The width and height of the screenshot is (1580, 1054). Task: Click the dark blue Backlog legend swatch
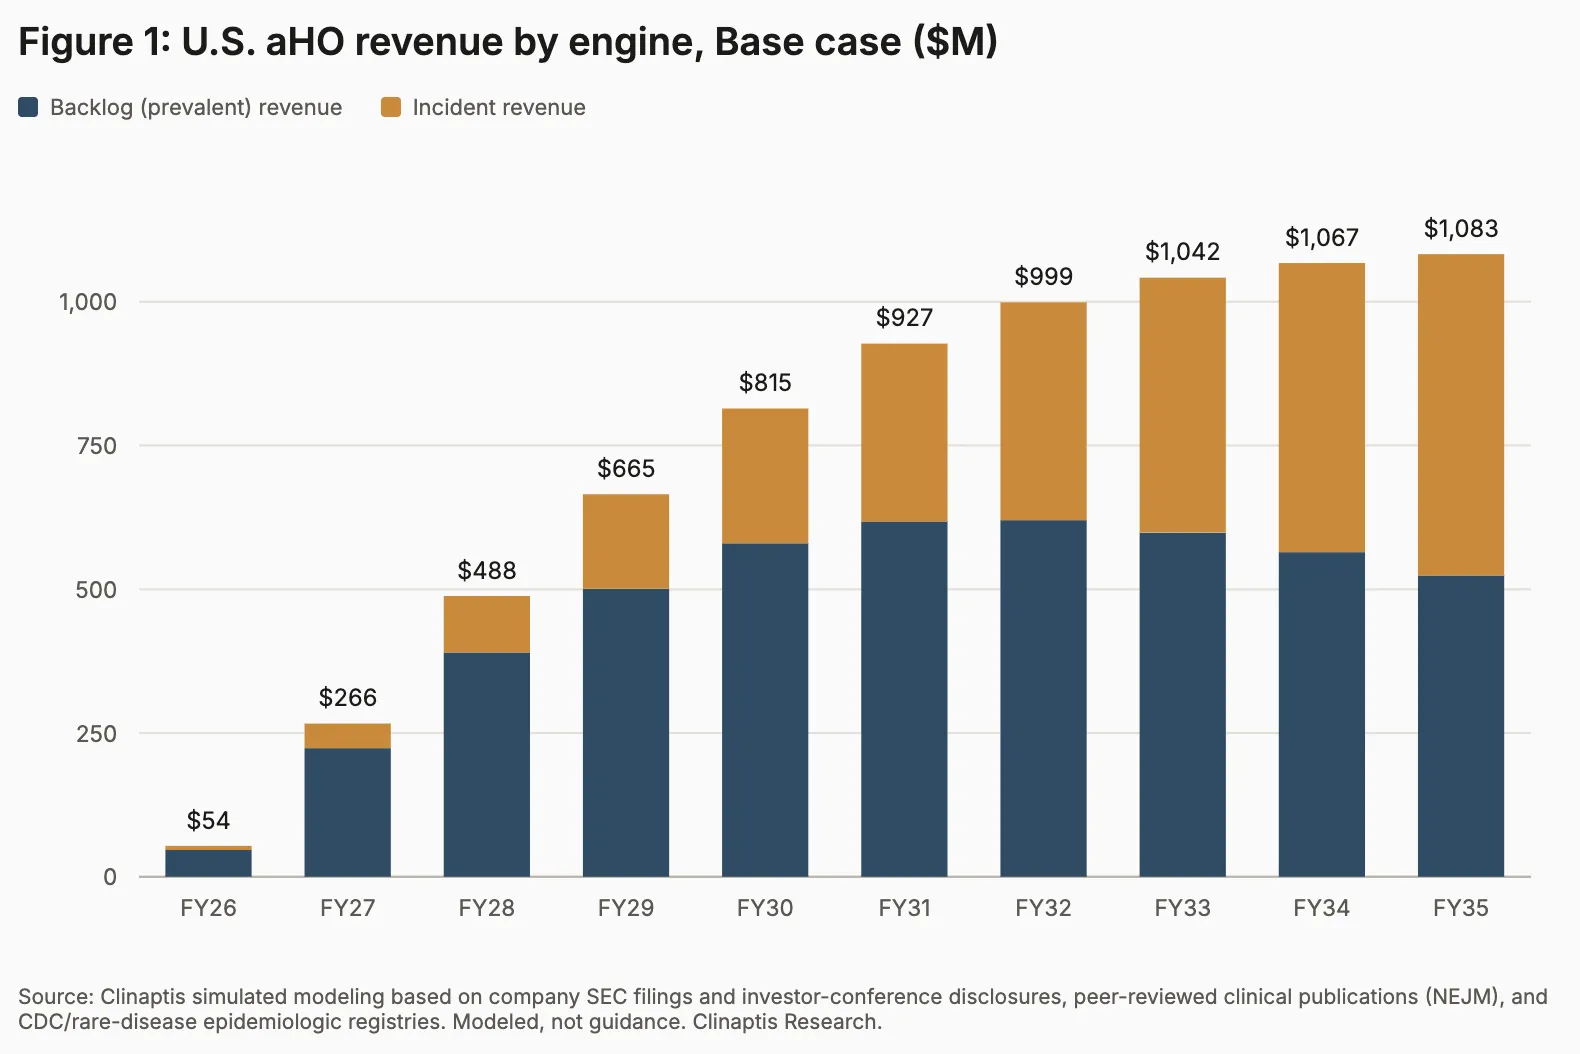[29, 107]
